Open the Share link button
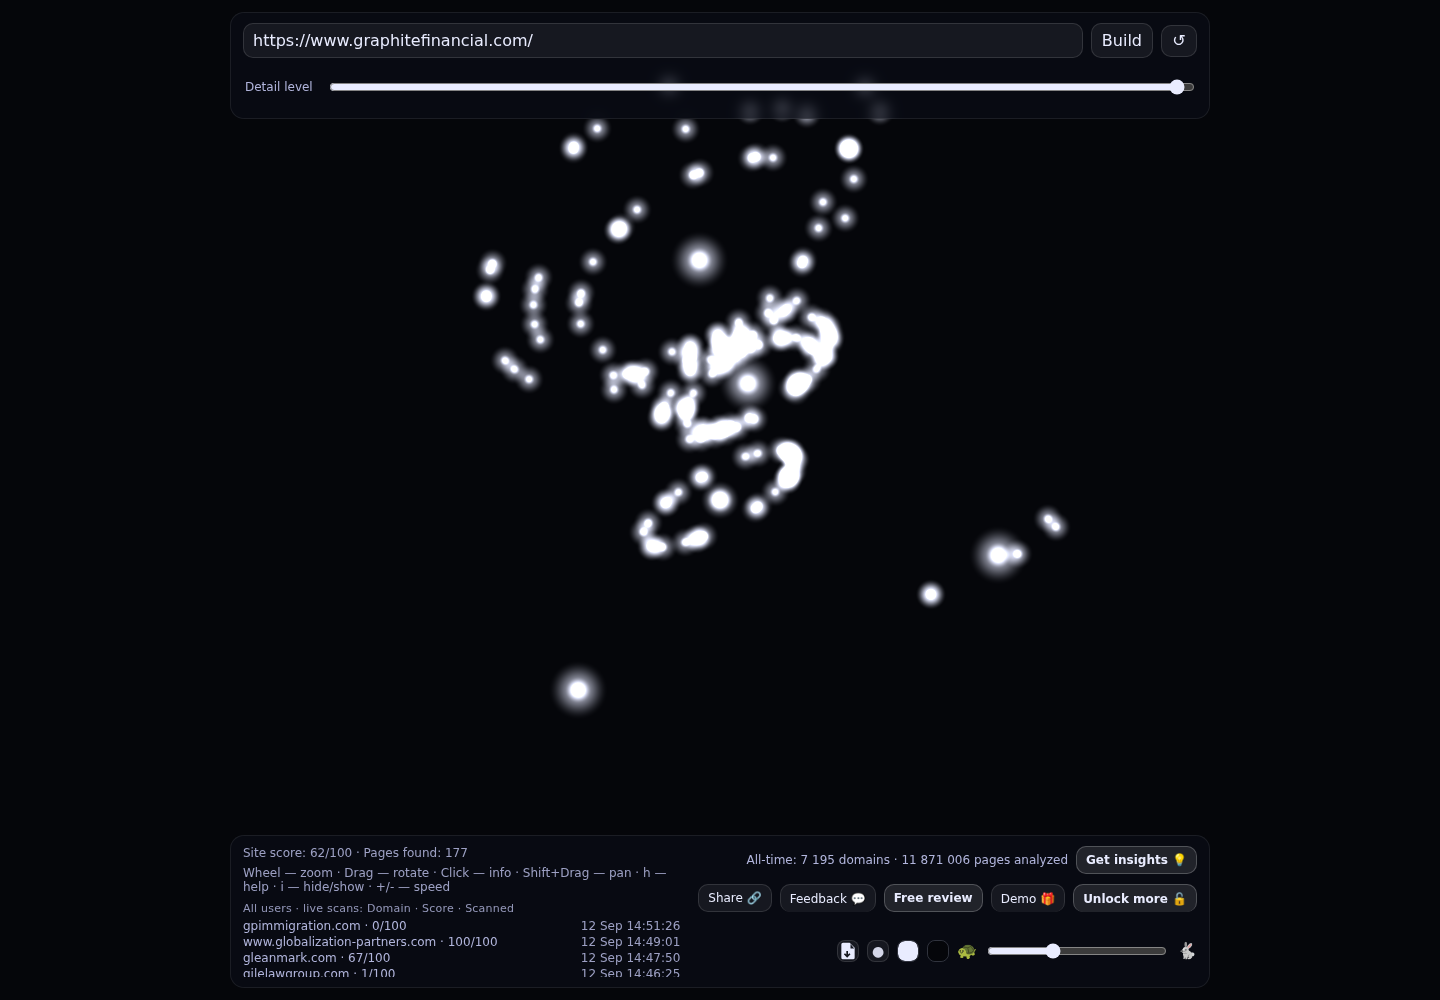Screen dimensions: 1440x1000 (x=735, y=898)
